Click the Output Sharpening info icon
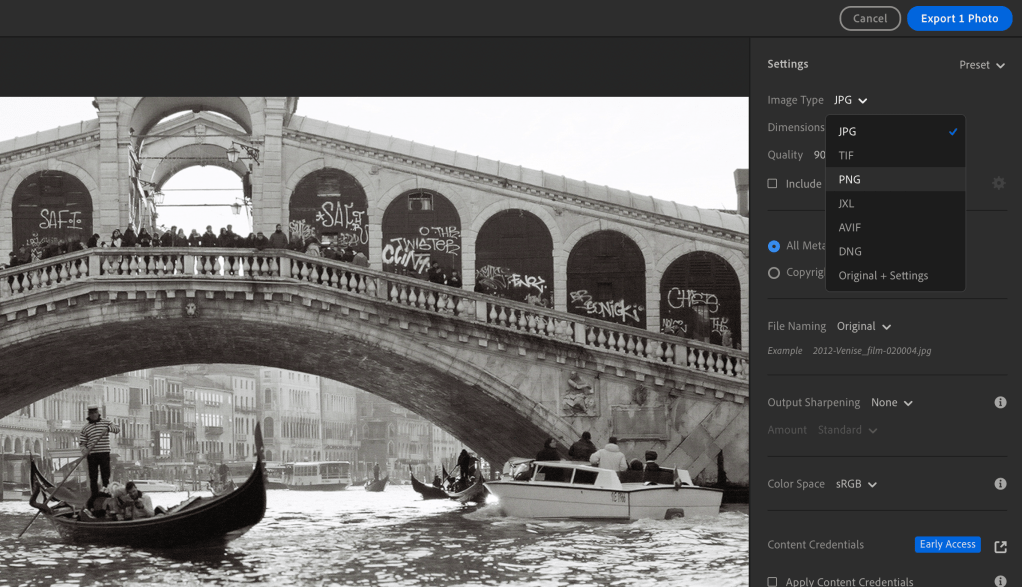Screen dimensions: 1022x587 pos(1000,403)
